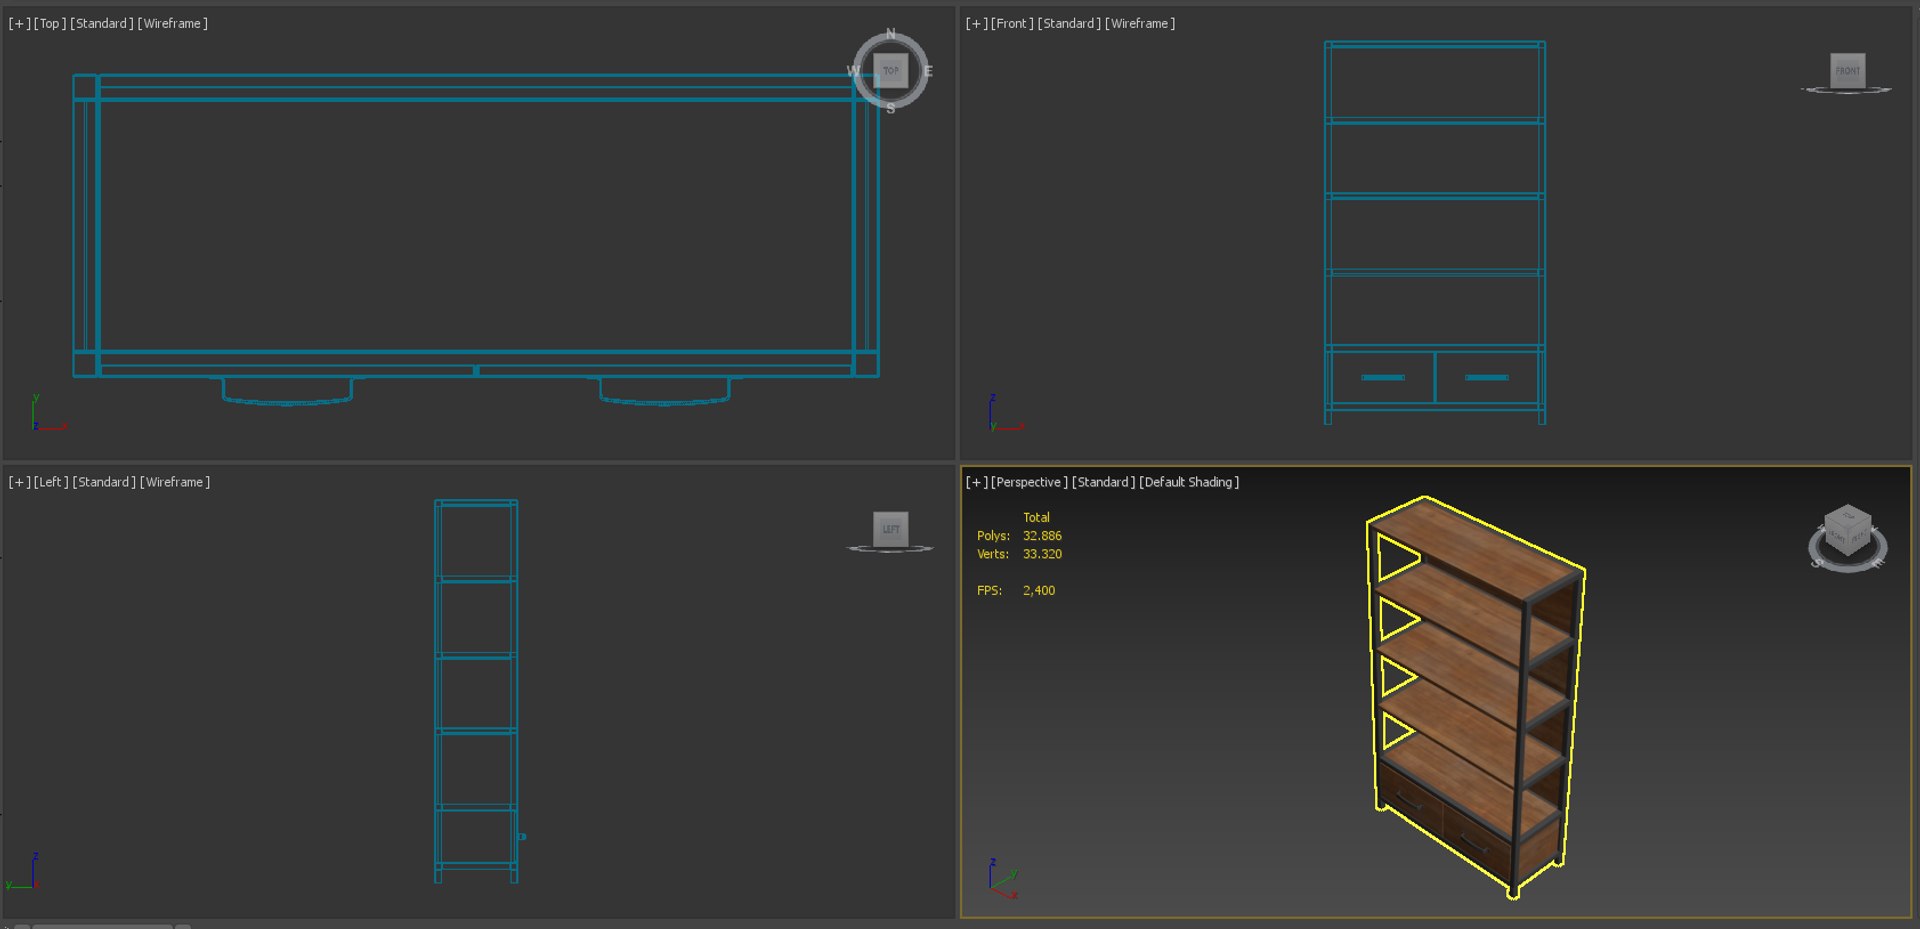Click the E compass letter on Top ViewCube

pyautogui.click(x=928, y=71)
